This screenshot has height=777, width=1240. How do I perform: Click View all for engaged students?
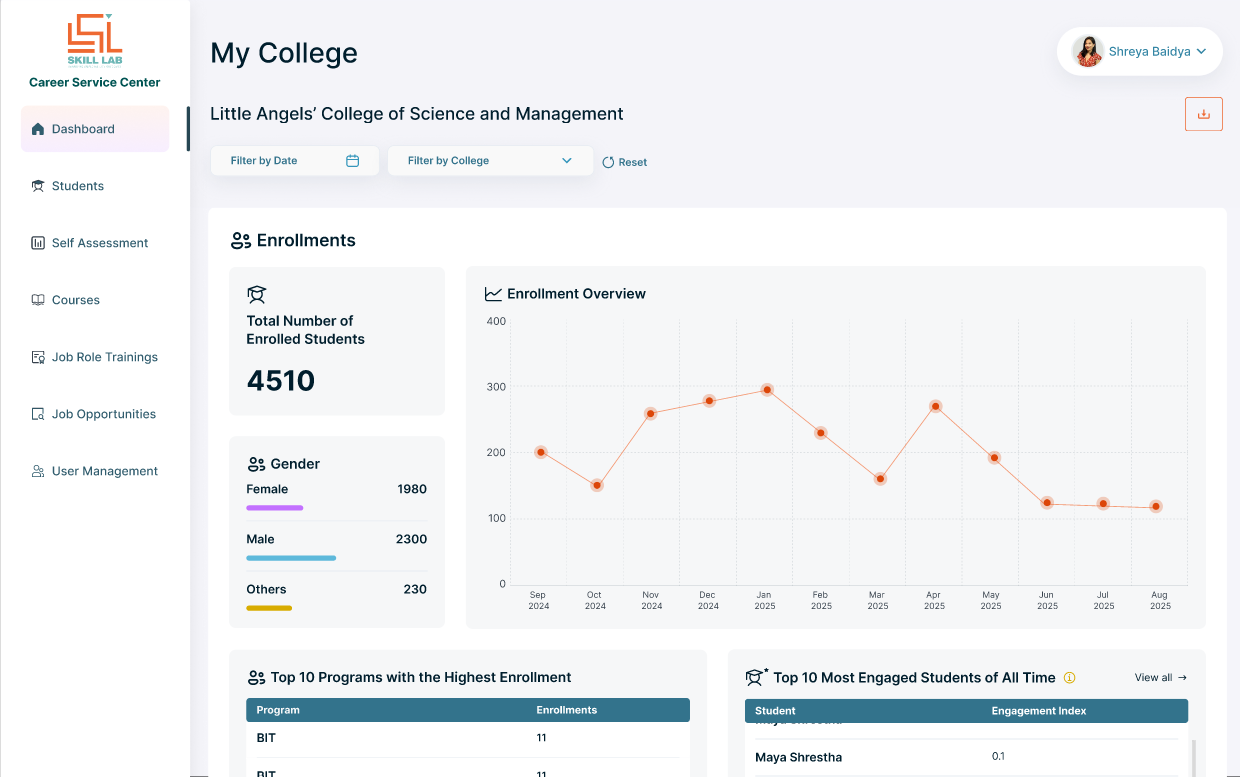pos(1160,678)
